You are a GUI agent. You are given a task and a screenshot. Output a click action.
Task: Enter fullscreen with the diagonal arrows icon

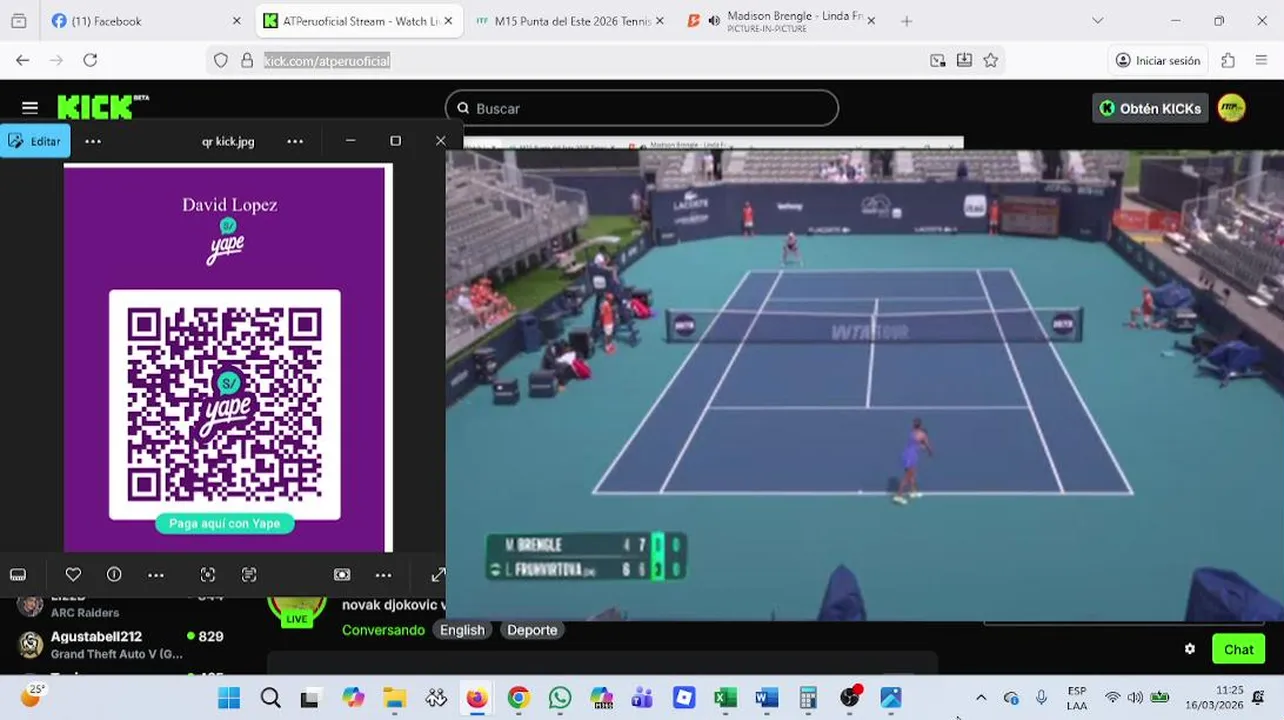[438, 574]
